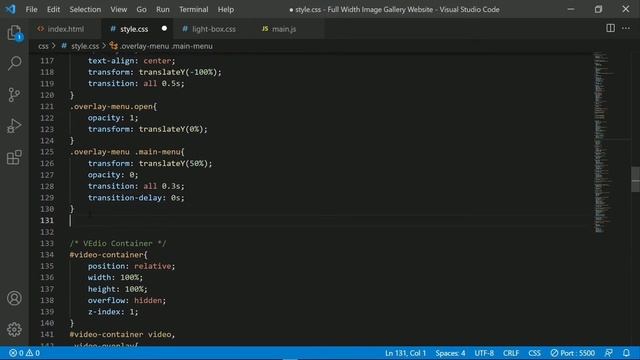
Task: Click the text 'transform: translateY(50%);'
Action: (150, 164)
